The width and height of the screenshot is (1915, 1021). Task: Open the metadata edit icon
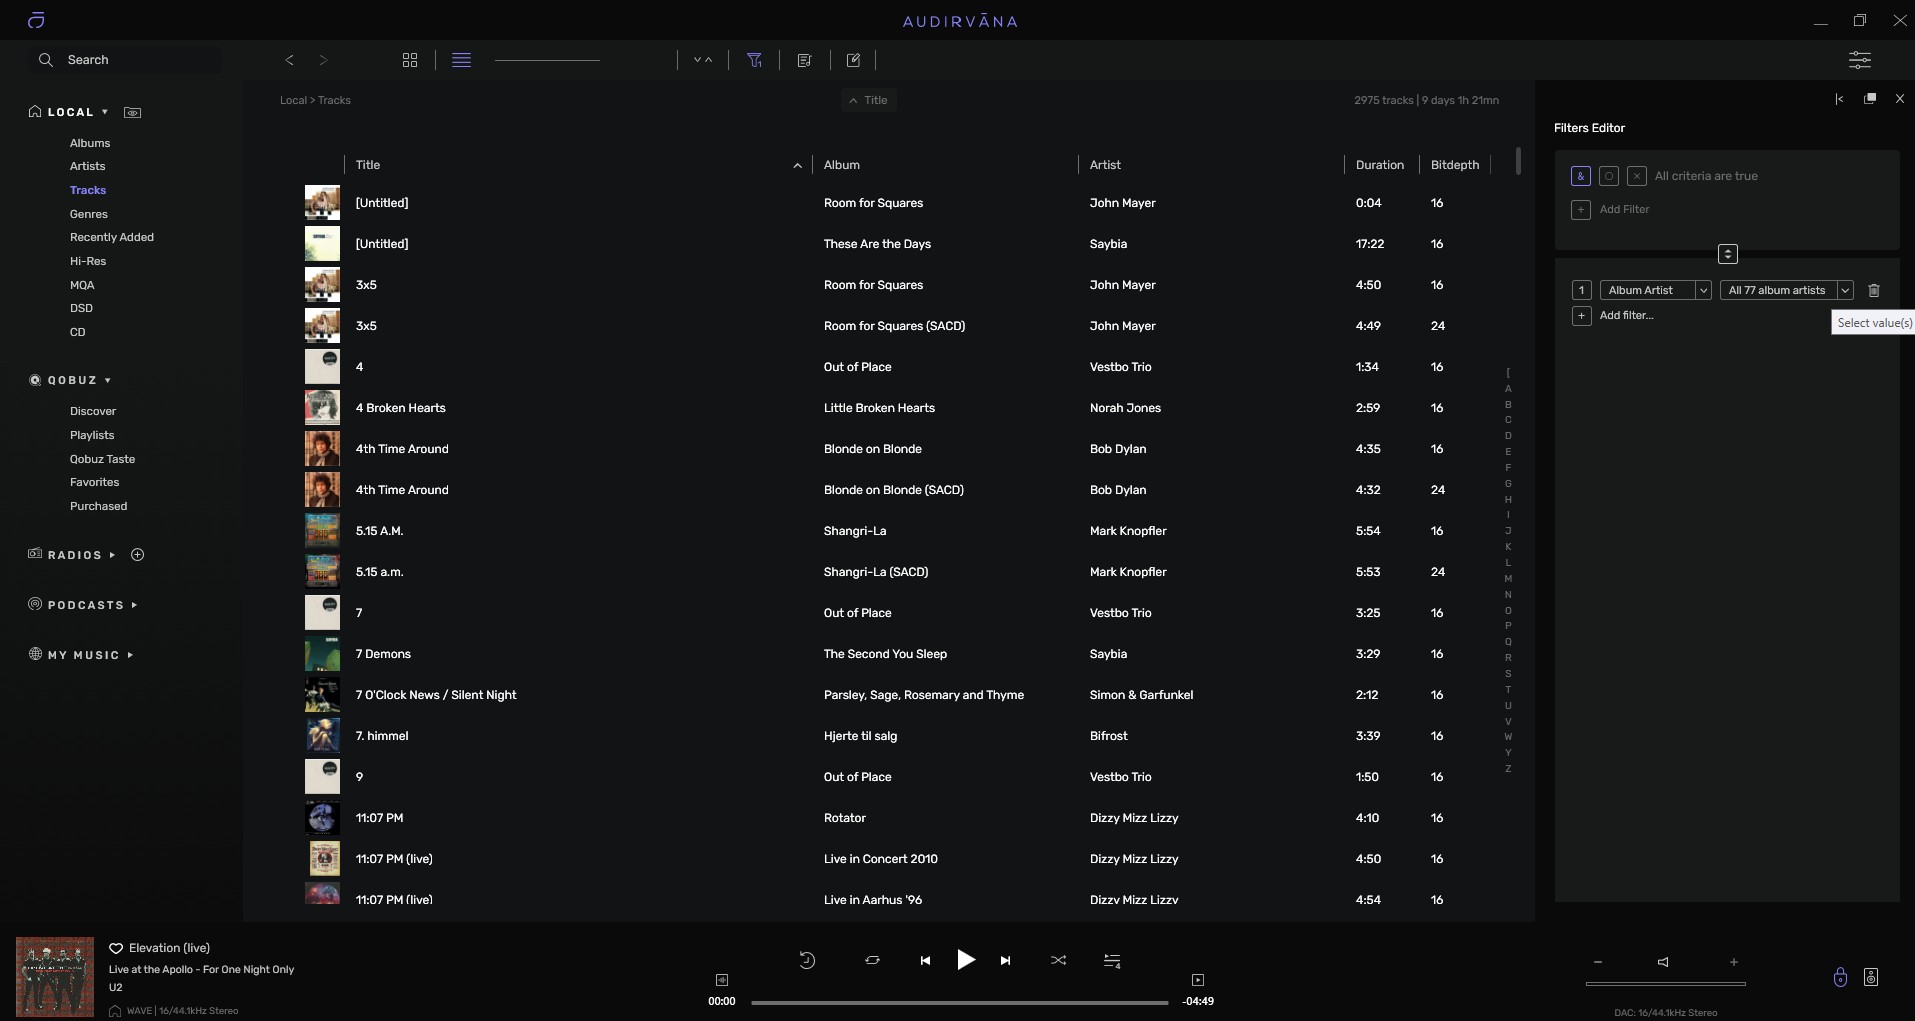click(x=853, y=60)
